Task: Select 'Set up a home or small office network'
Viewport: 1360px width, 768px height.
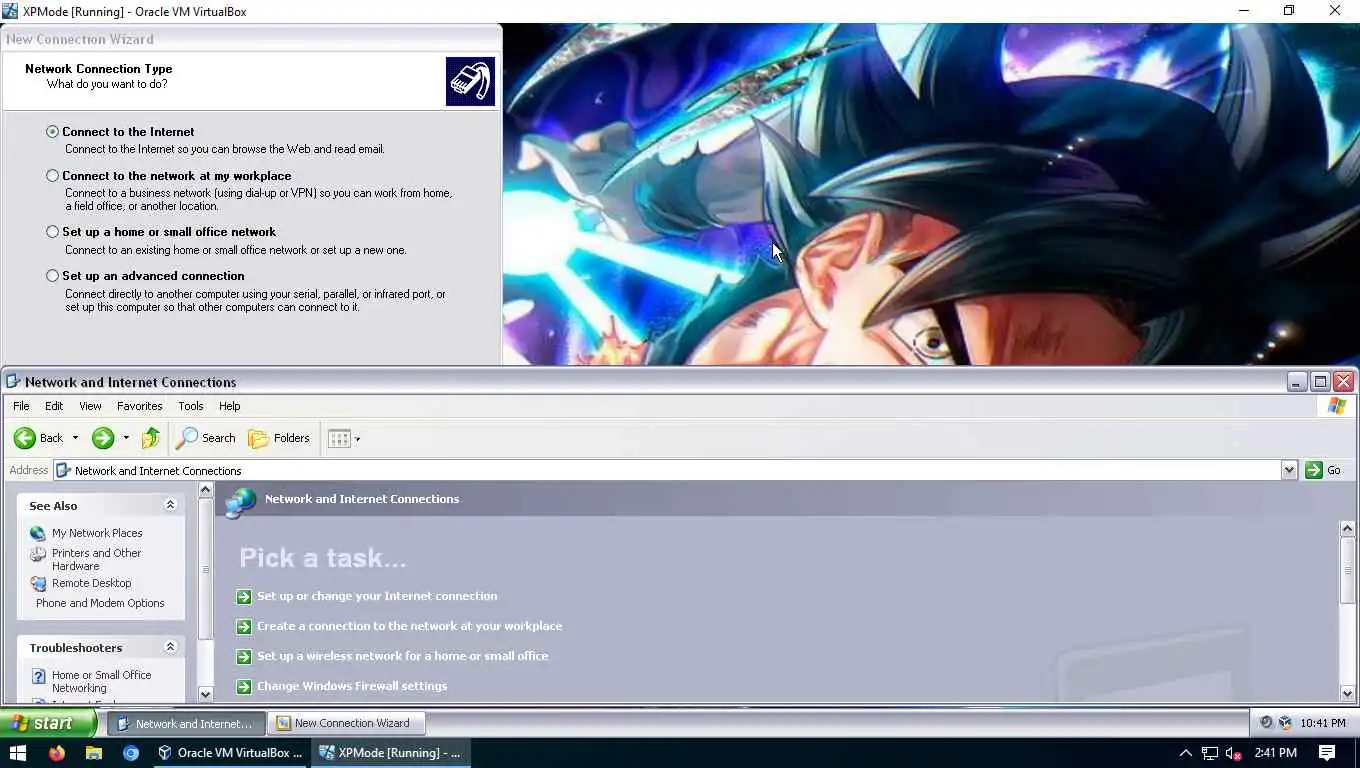Action: click(x=52, y=232)
